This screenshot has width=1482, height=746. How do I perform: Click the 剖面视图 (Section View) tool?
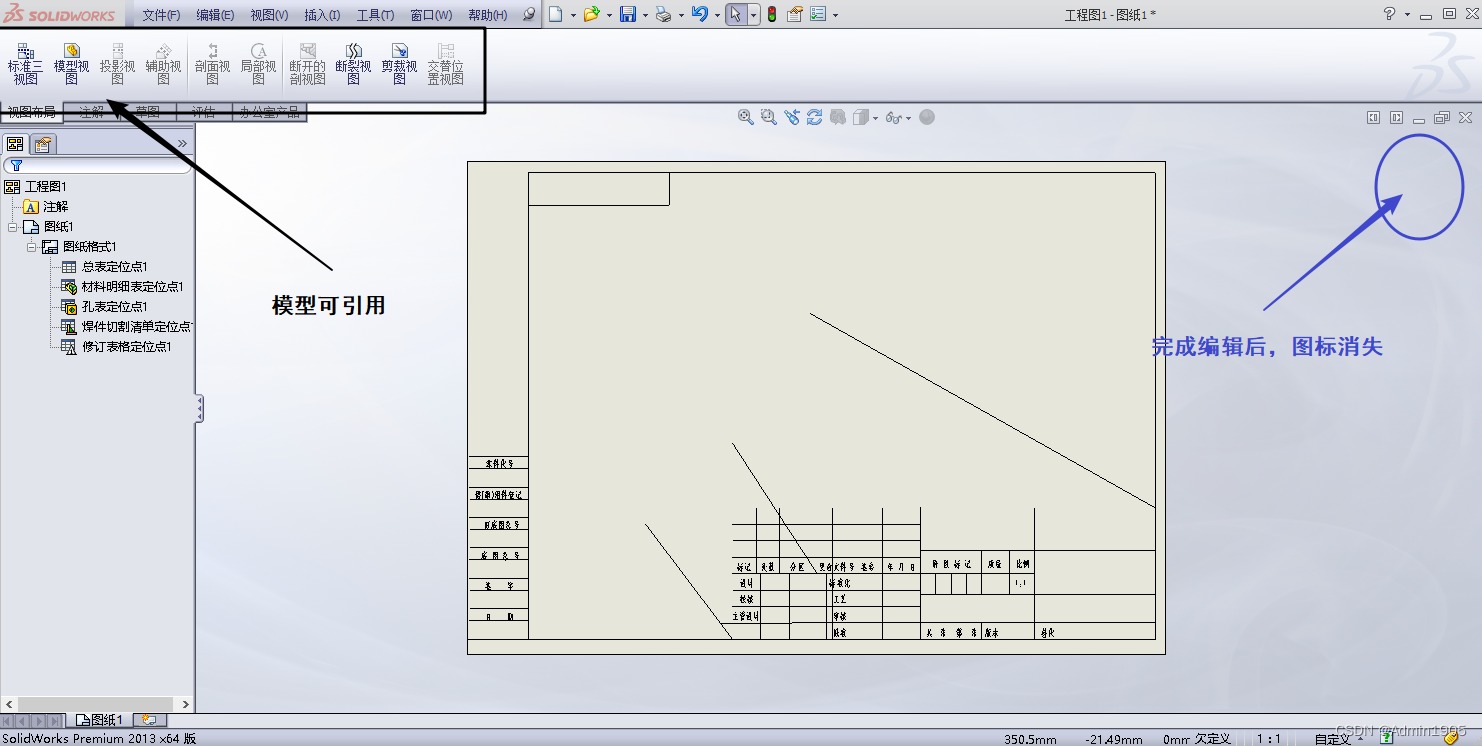212,64
